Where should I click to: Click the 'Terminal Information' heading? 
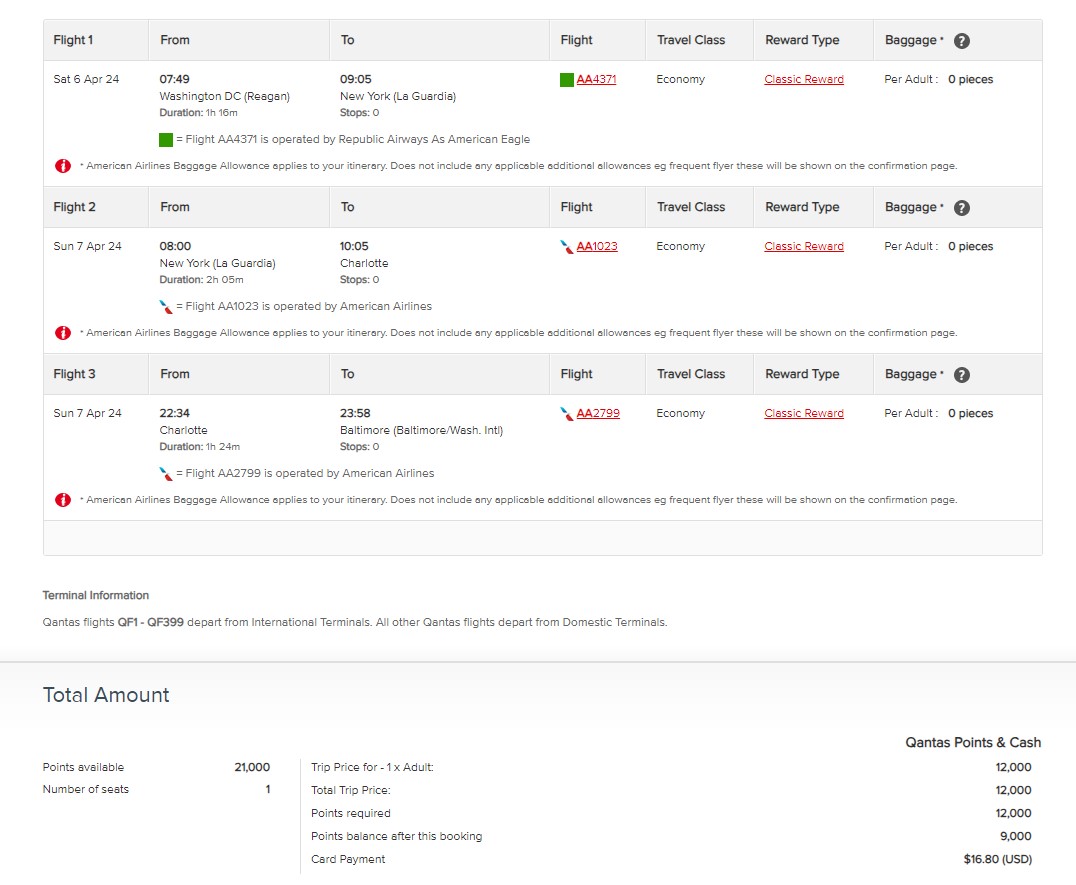[95, 595]
